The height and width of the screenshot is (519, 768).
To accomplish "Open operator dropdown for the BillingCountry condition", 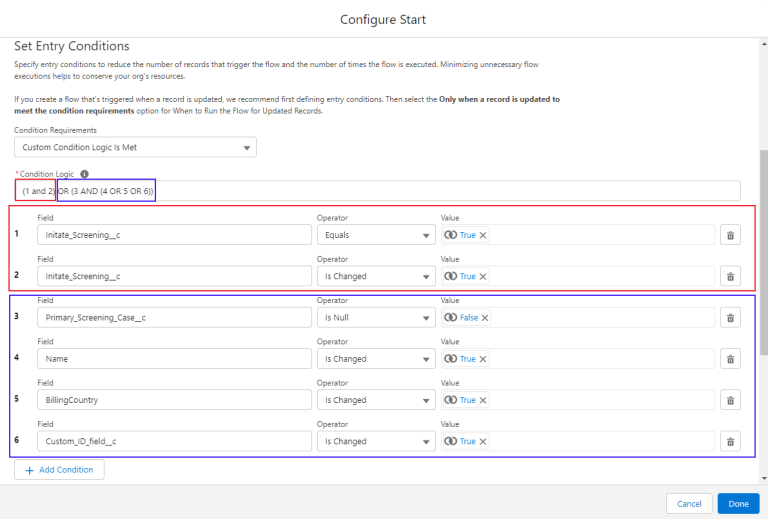I will pyautogui.click(x=376, y=400).
